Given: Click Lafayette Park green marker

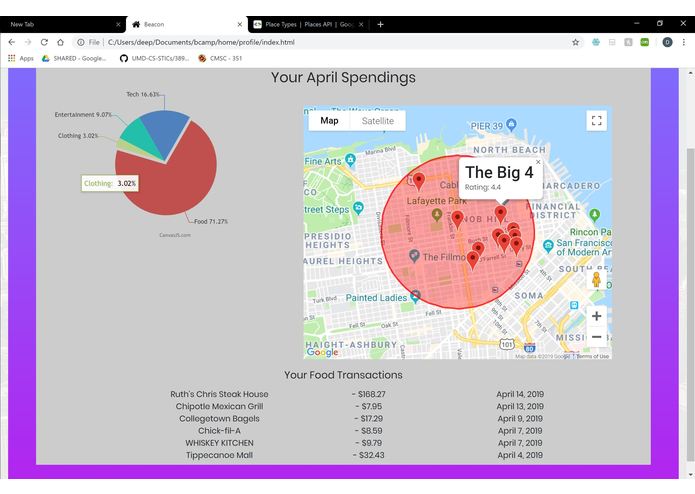Looking at the screenshot, I should tap(437, 215).
